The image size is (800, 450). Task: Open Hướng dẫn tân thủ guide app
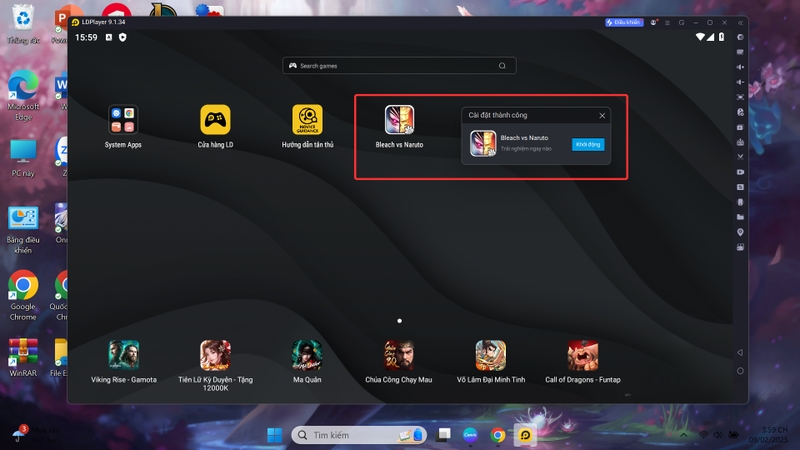(307, 120)
